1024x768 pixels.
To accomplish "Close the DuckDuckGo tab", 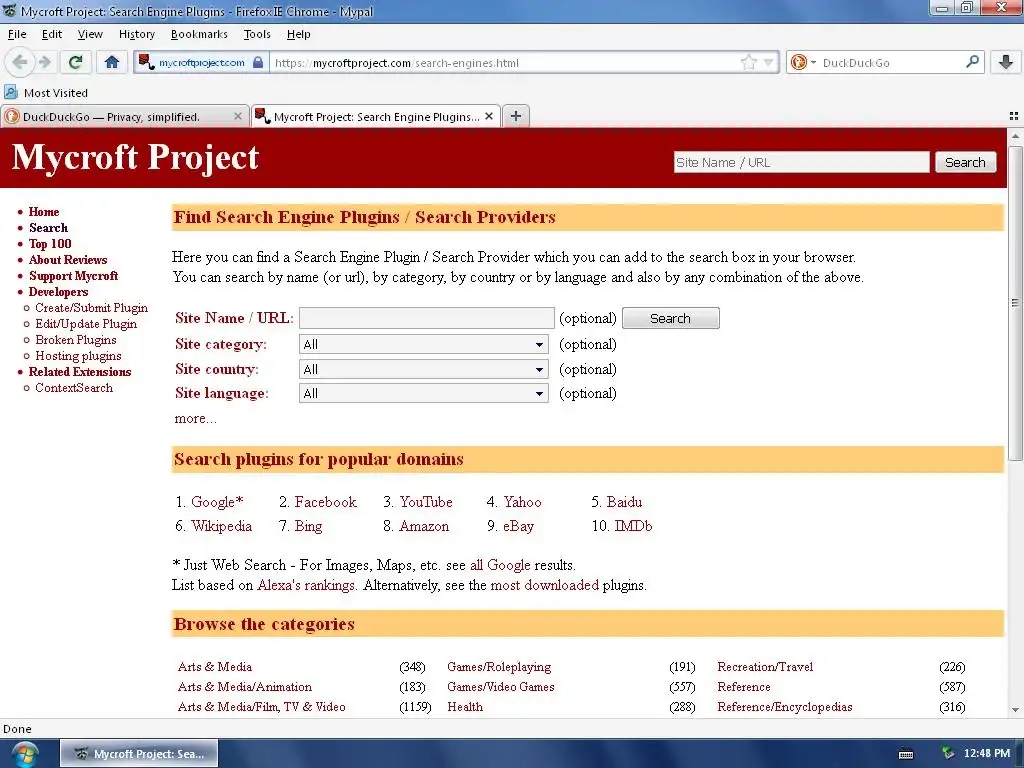I will coord(238,116).
